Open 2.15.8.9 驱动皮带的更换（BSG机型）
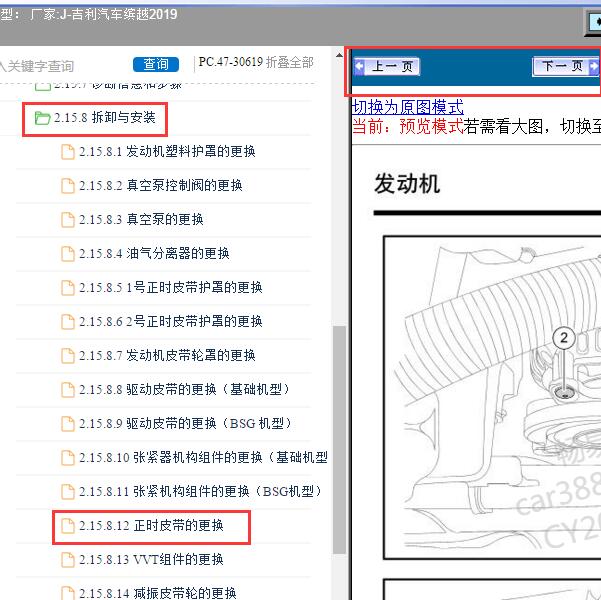Screen dimensions: 601x600 pyautogui.click(x=186, y=424)
